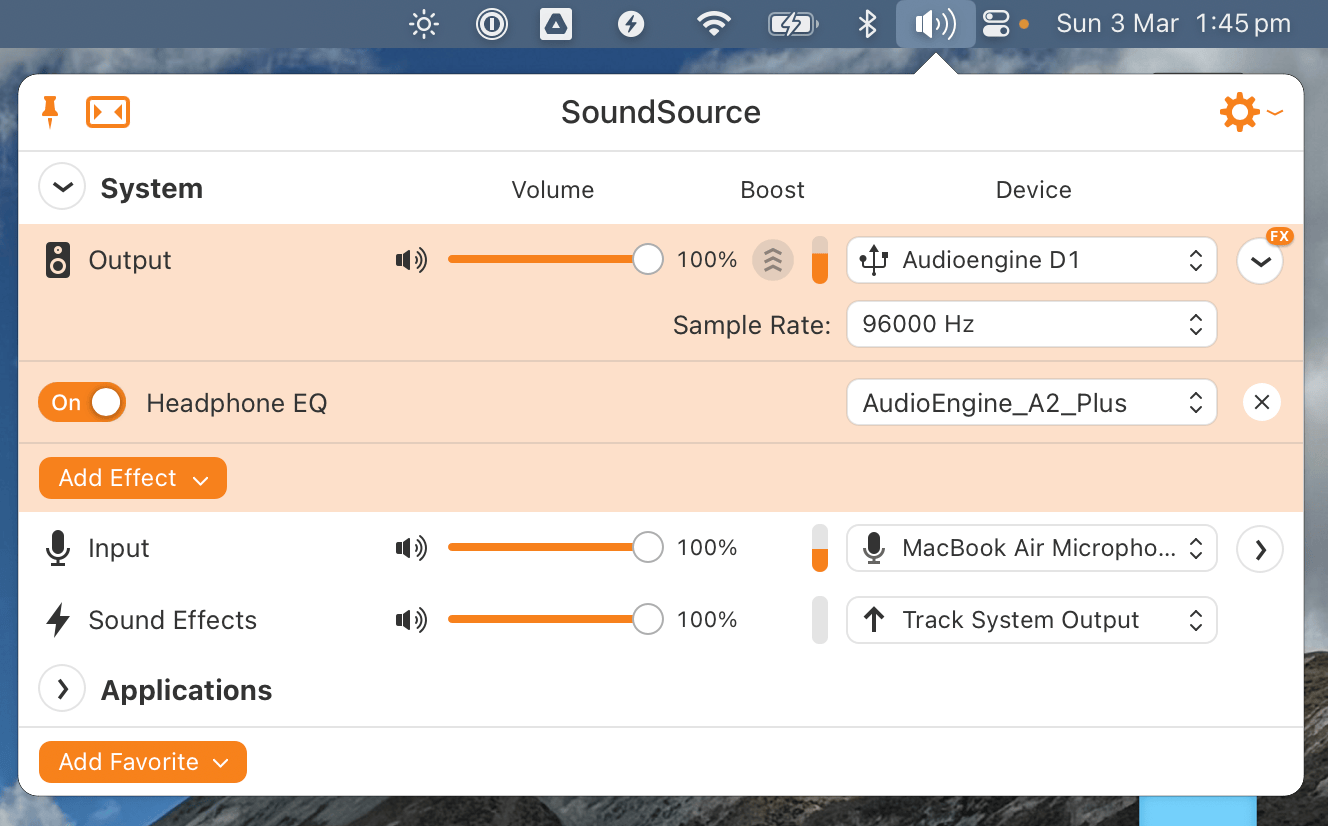Click the Sound Effects volume slider
Viewport: 1328px width, 826px height.
[555, 619]
